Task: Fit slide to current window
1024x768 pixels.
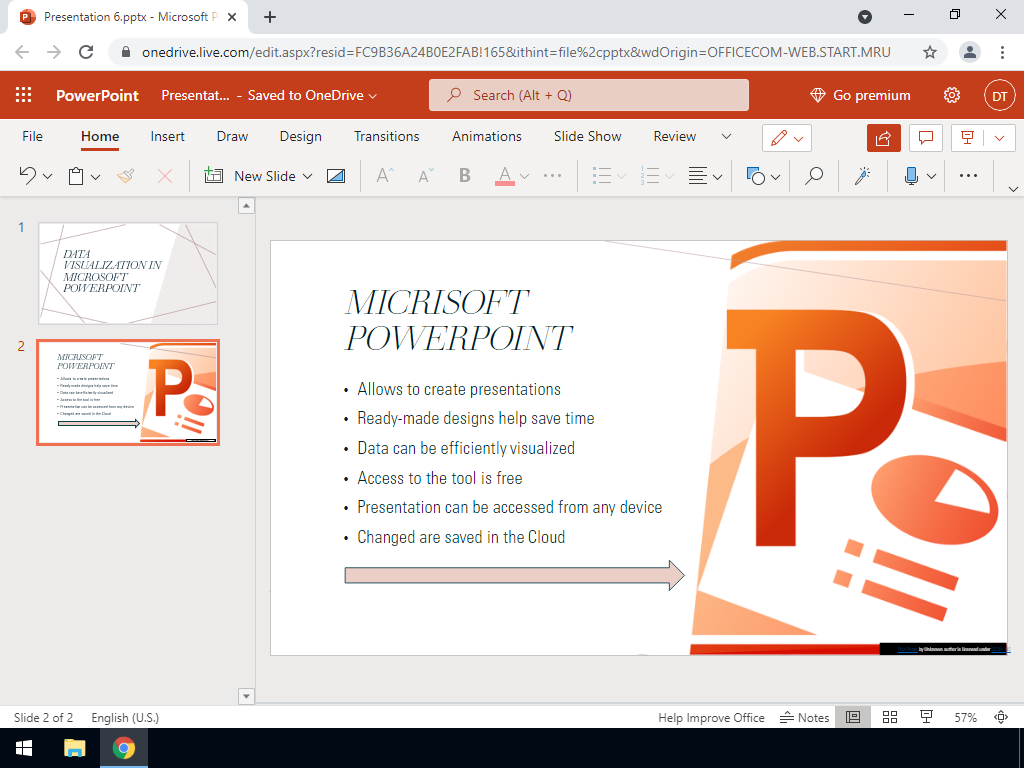Action: pos(1001,717)
